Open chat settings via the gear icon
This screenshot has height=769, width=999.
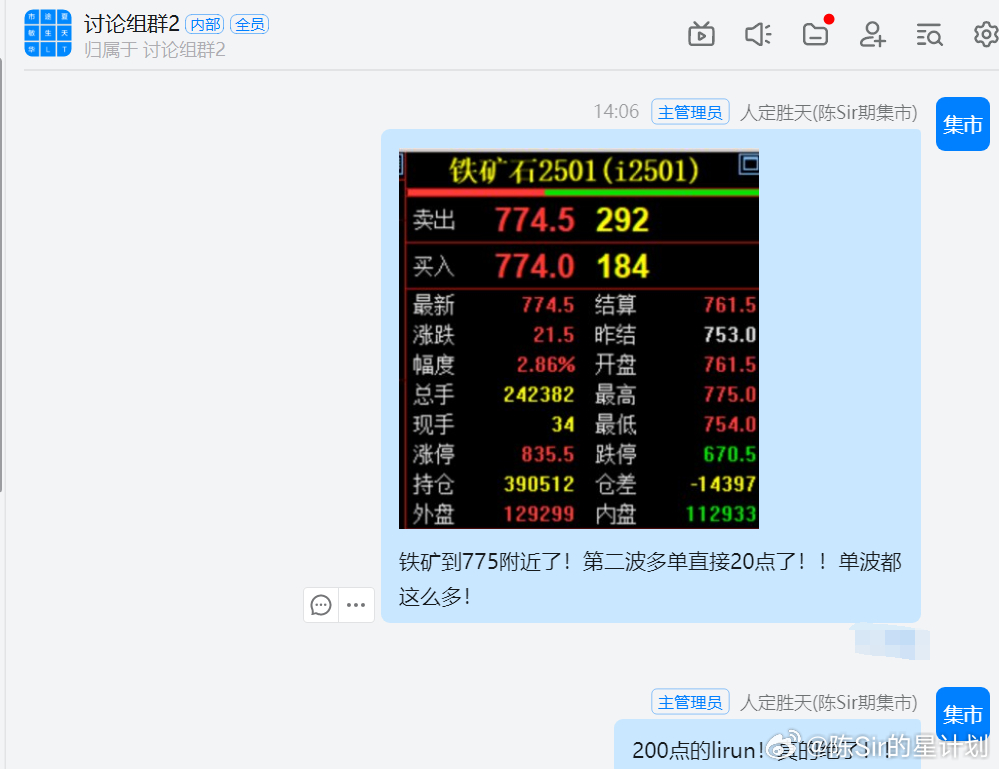(x=985, y=34)
